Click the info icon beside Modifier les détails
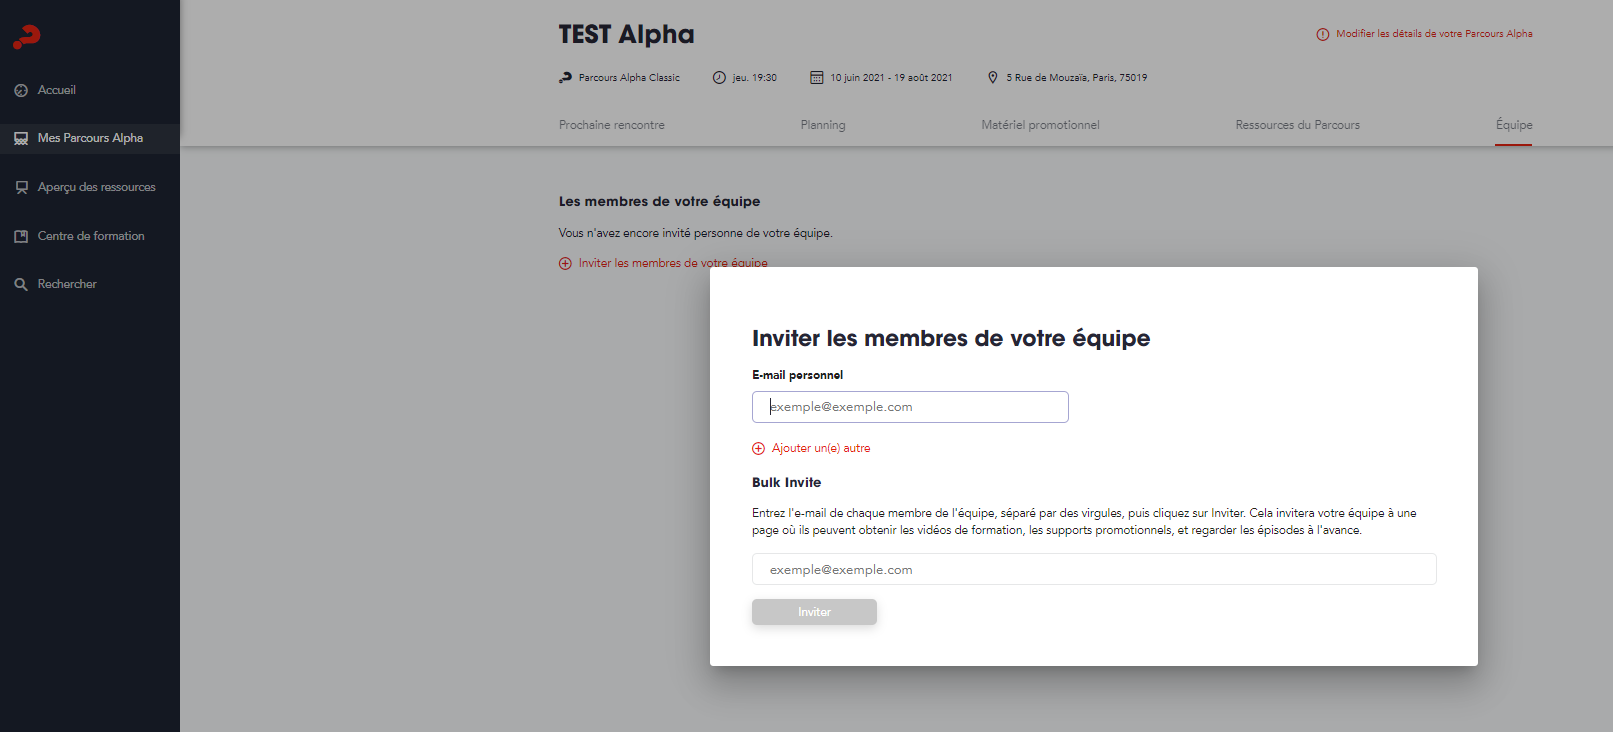The image size is (1613, 732). click(x=1323, y=34)
